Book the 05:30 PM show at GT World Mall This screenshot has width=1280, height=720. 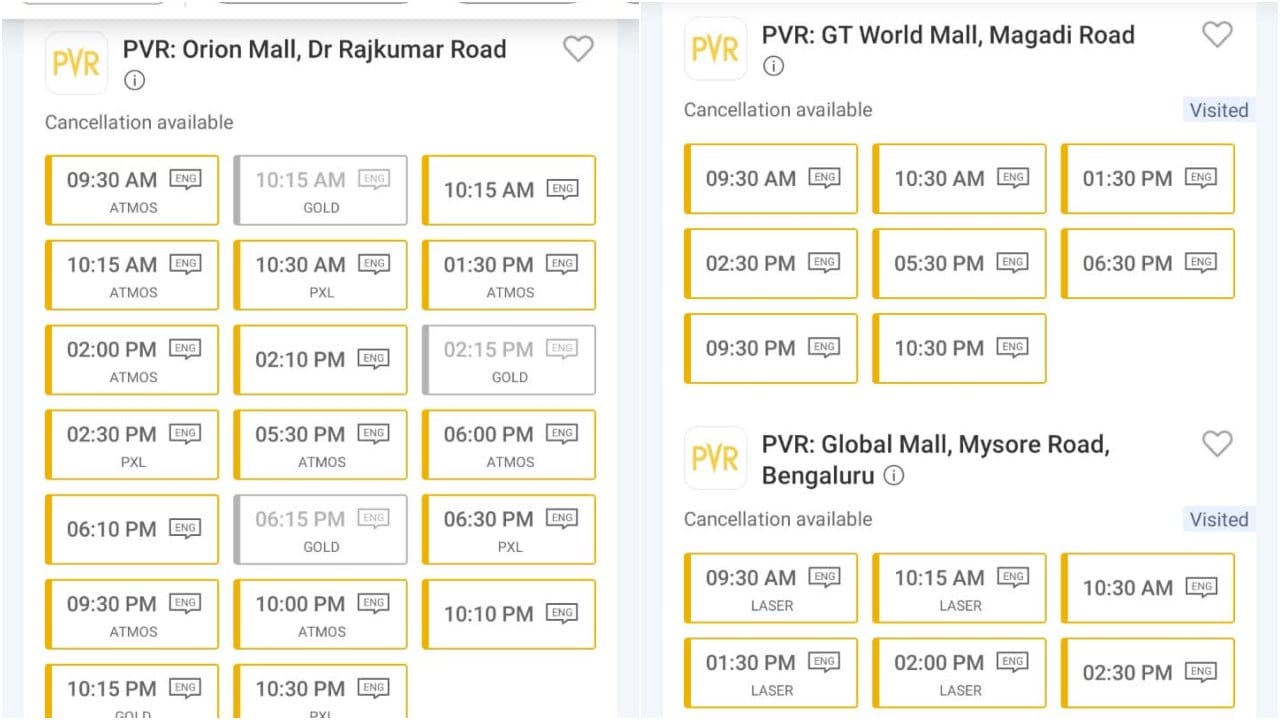point(960,264)
